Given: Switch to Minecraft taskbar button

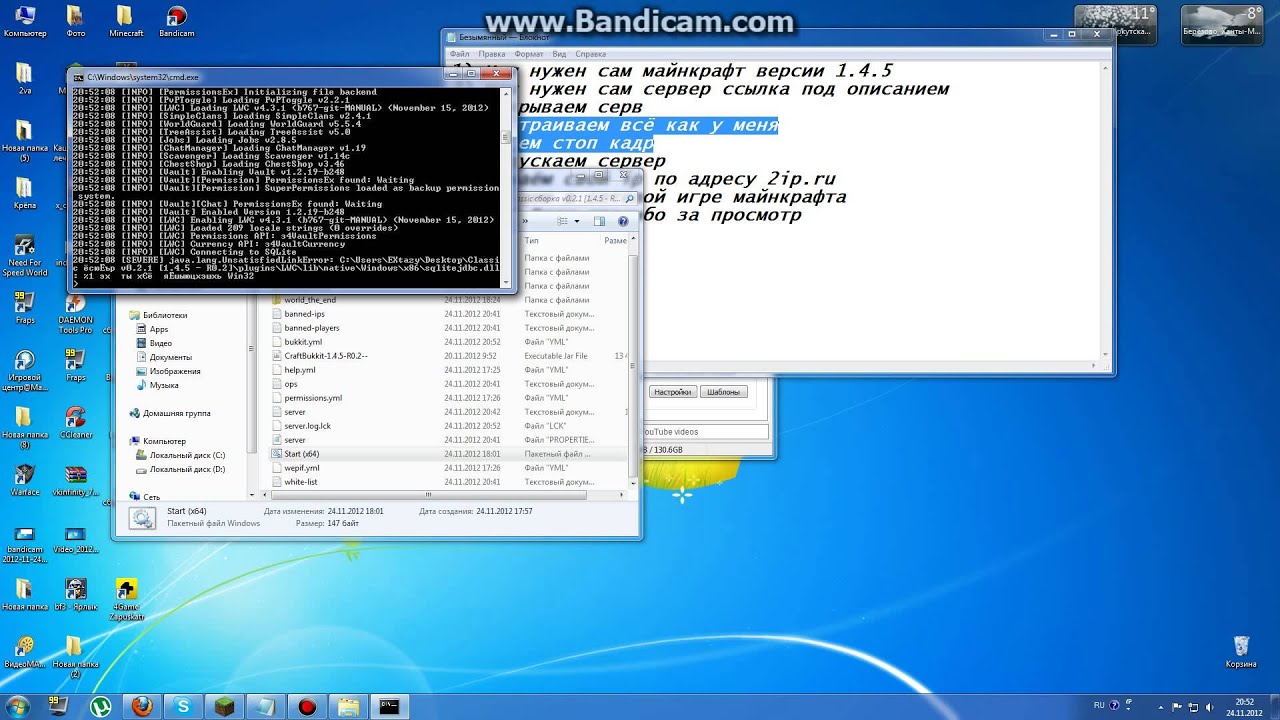Looking at the screenshot, I should click(224, 706).
